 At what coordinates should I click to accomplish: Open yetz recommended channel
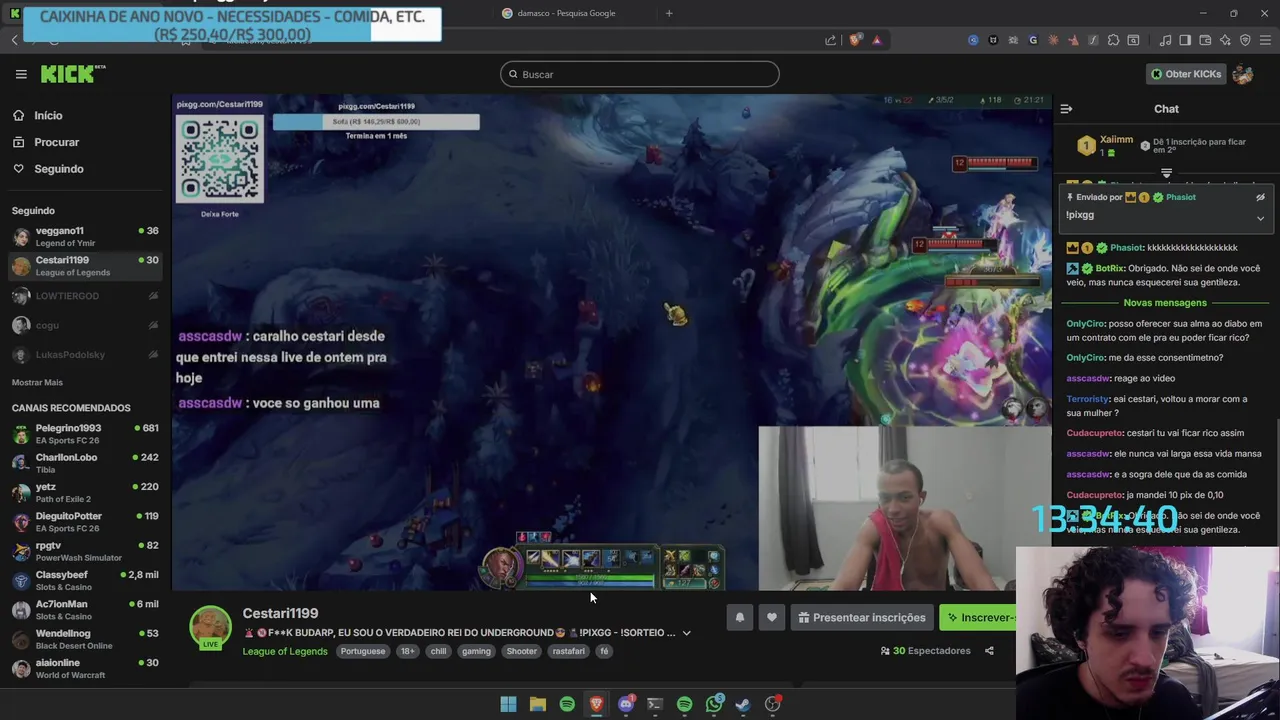85,492
